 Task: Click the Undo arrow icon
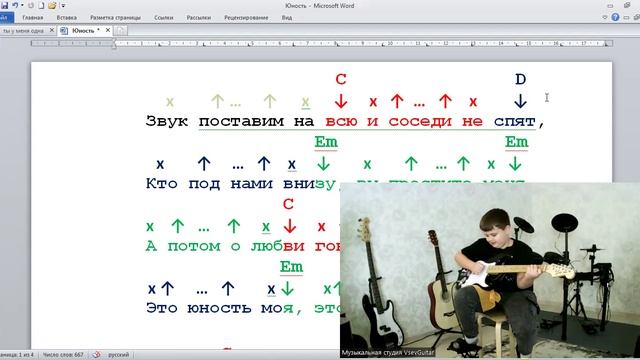pyautogui.click(x=15, y=5)
